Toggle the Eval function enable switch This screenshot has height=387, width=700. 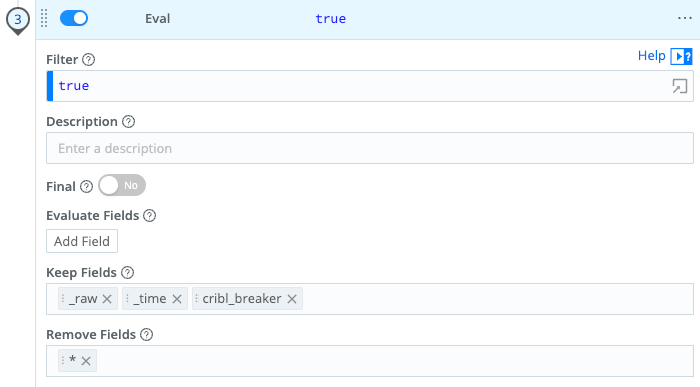[x=74, y=18]
